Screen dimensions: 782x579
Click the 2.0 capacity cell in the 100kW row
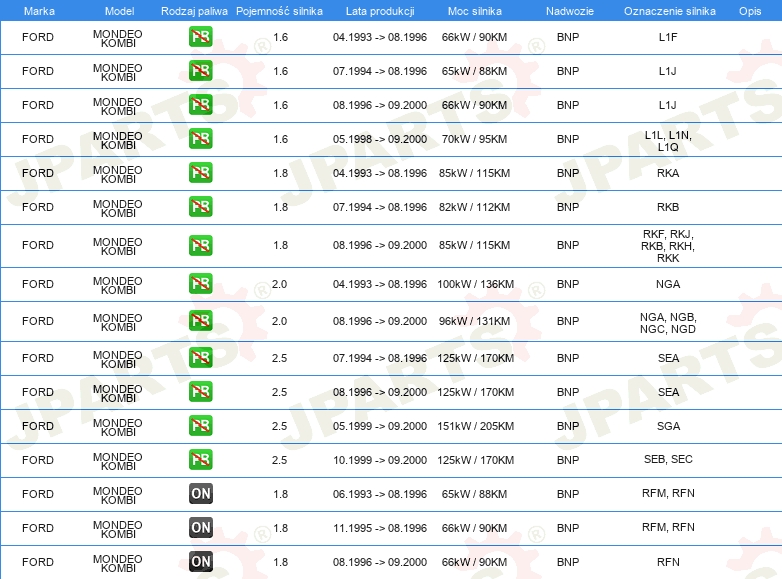pos(279,284)
